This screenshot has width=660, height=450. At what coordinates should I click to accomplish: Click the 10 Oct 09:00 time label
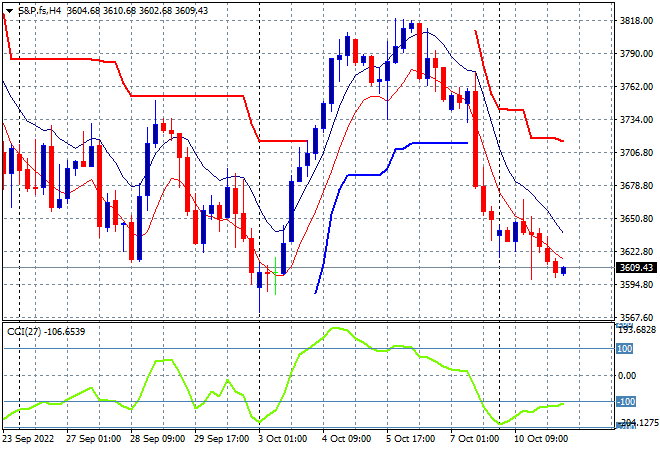click(541, 439)
